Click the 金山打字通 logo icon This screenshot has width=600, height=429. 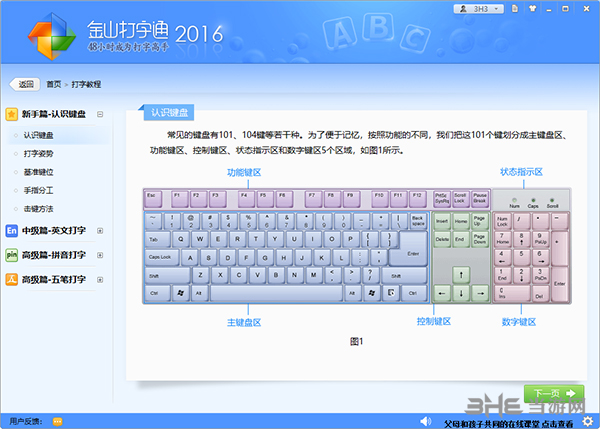click(52, 36)
